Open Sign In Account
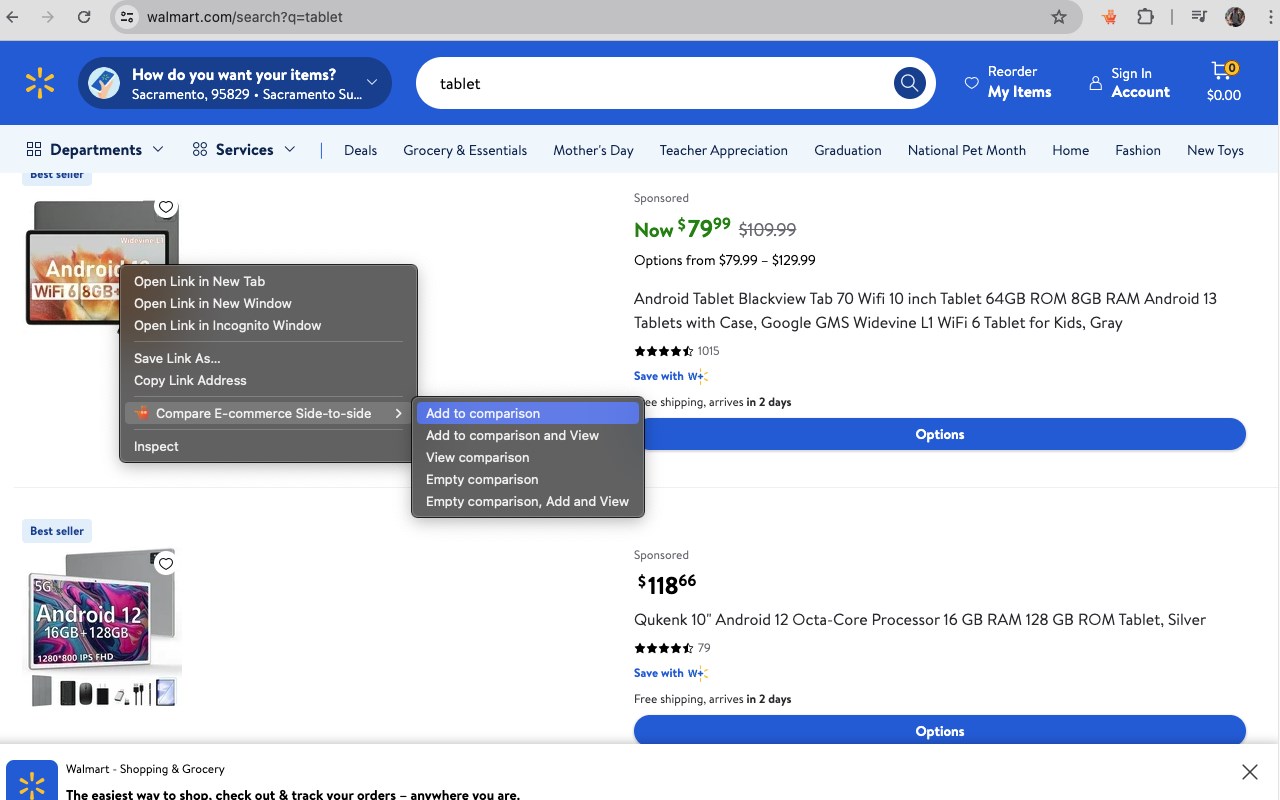 [x=1129, y=83]
